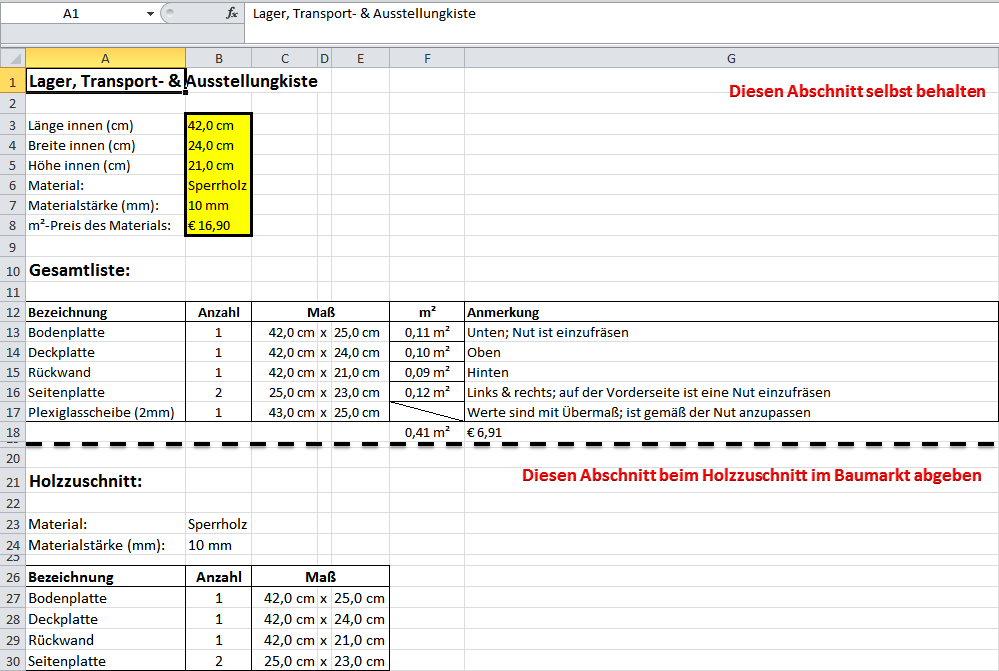This screenshot has width=999, height=671.
Task: Select column F header
Action: tap(427, 59)
